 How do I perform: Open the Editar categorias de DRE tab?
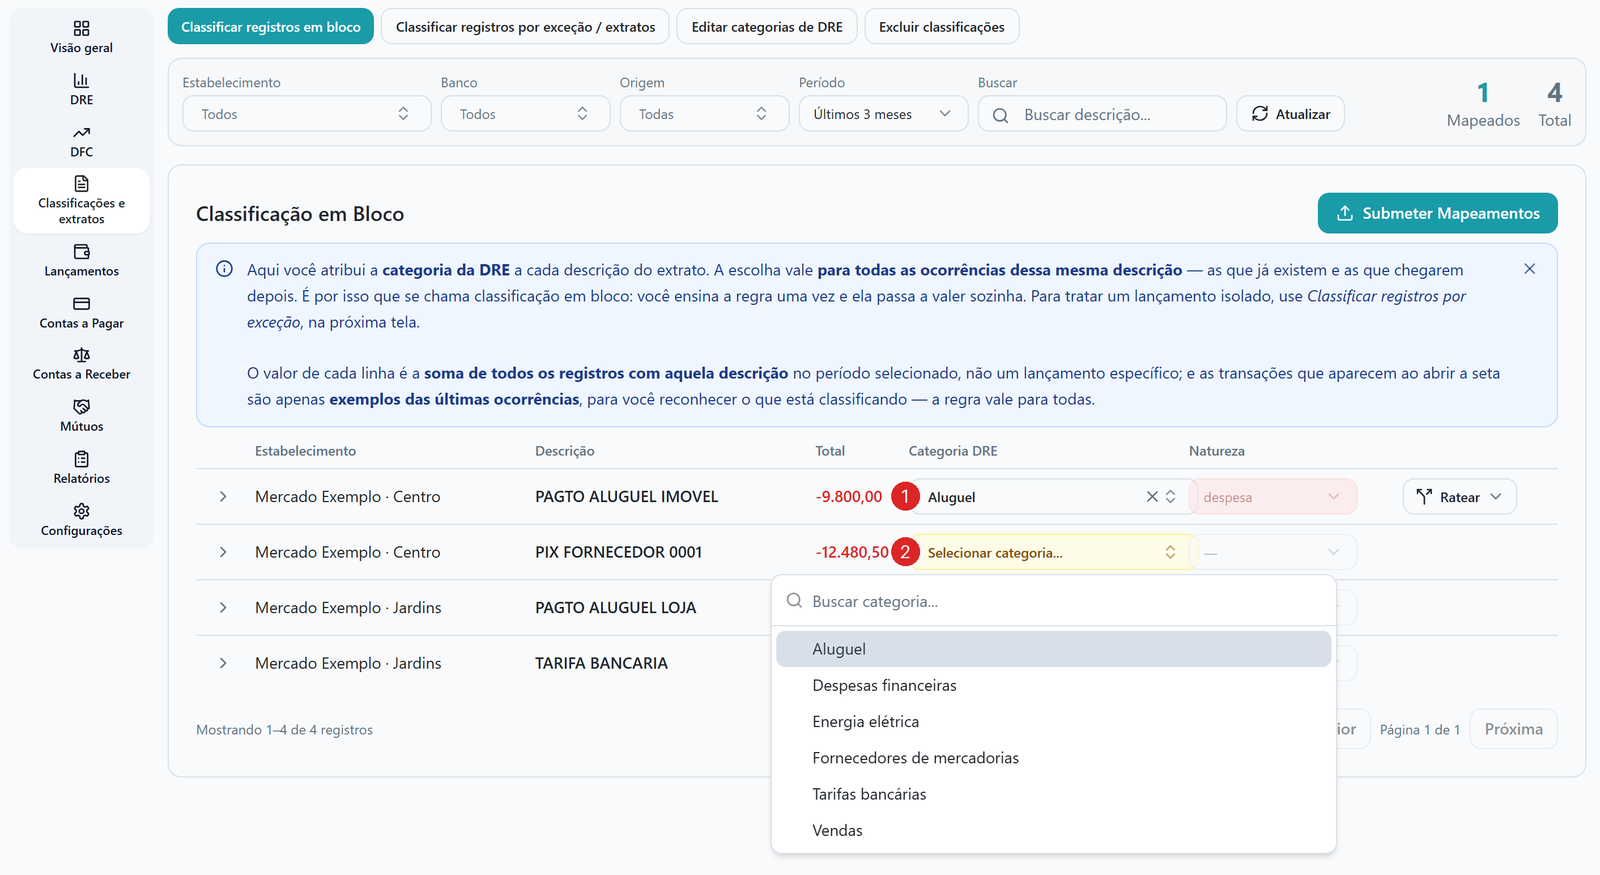767,27
